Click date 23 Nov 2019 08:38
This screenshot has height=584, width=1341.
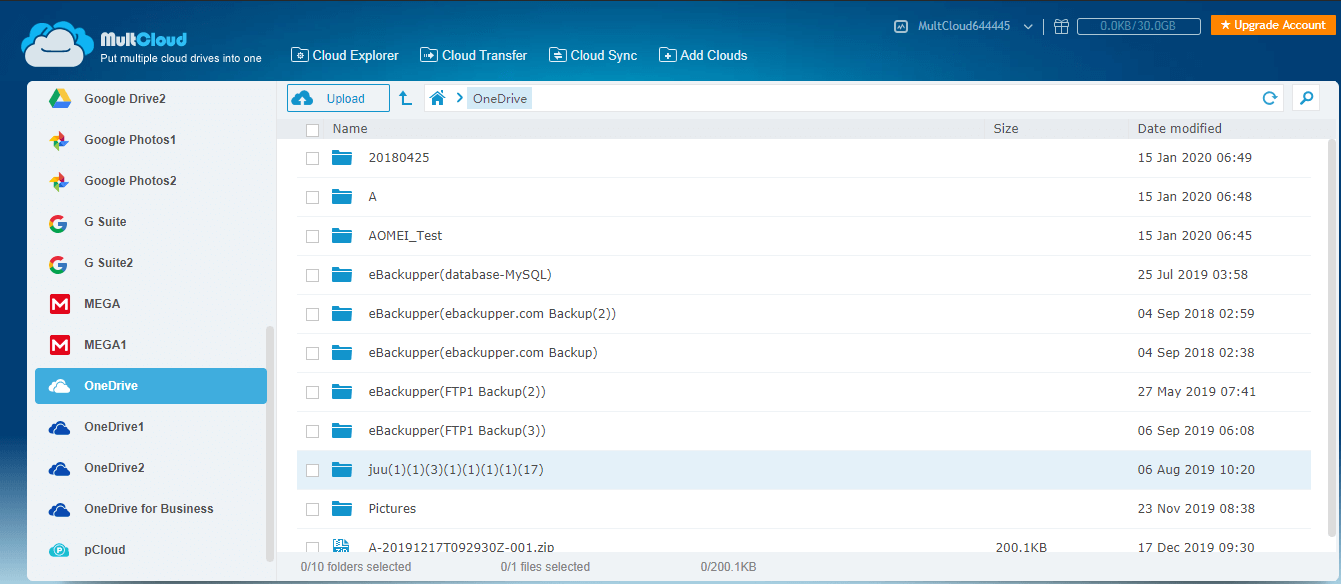(1197, 509)
